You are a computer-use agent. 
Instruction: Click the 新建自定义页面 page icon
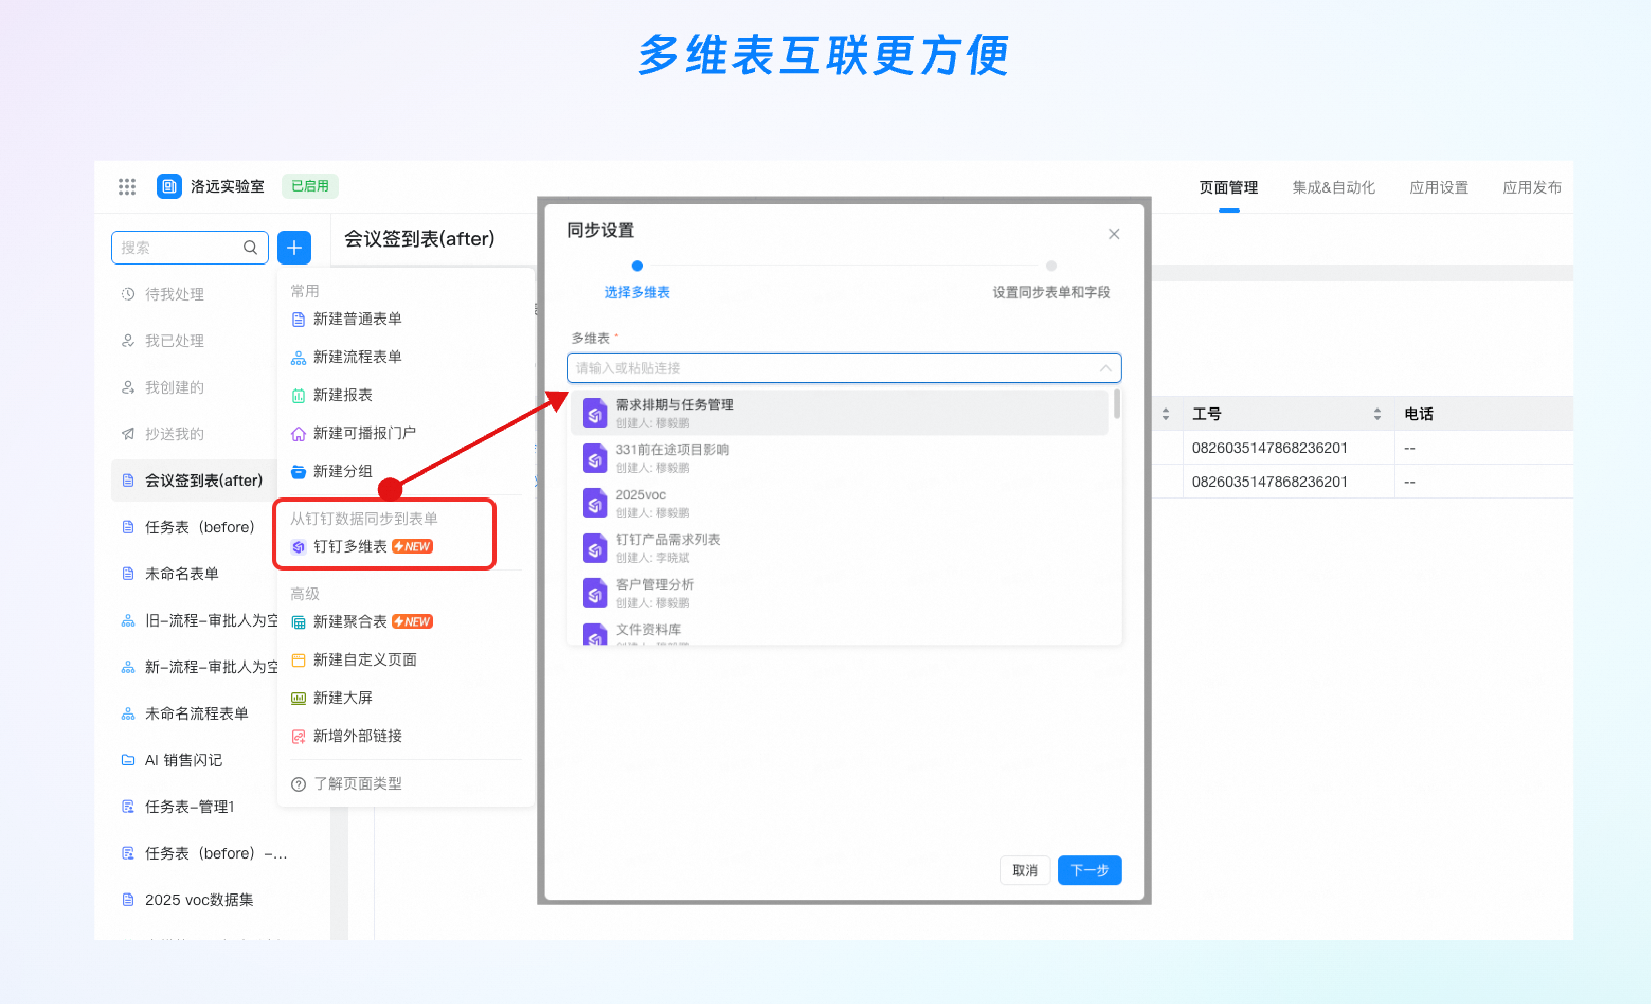pos(298,660)
